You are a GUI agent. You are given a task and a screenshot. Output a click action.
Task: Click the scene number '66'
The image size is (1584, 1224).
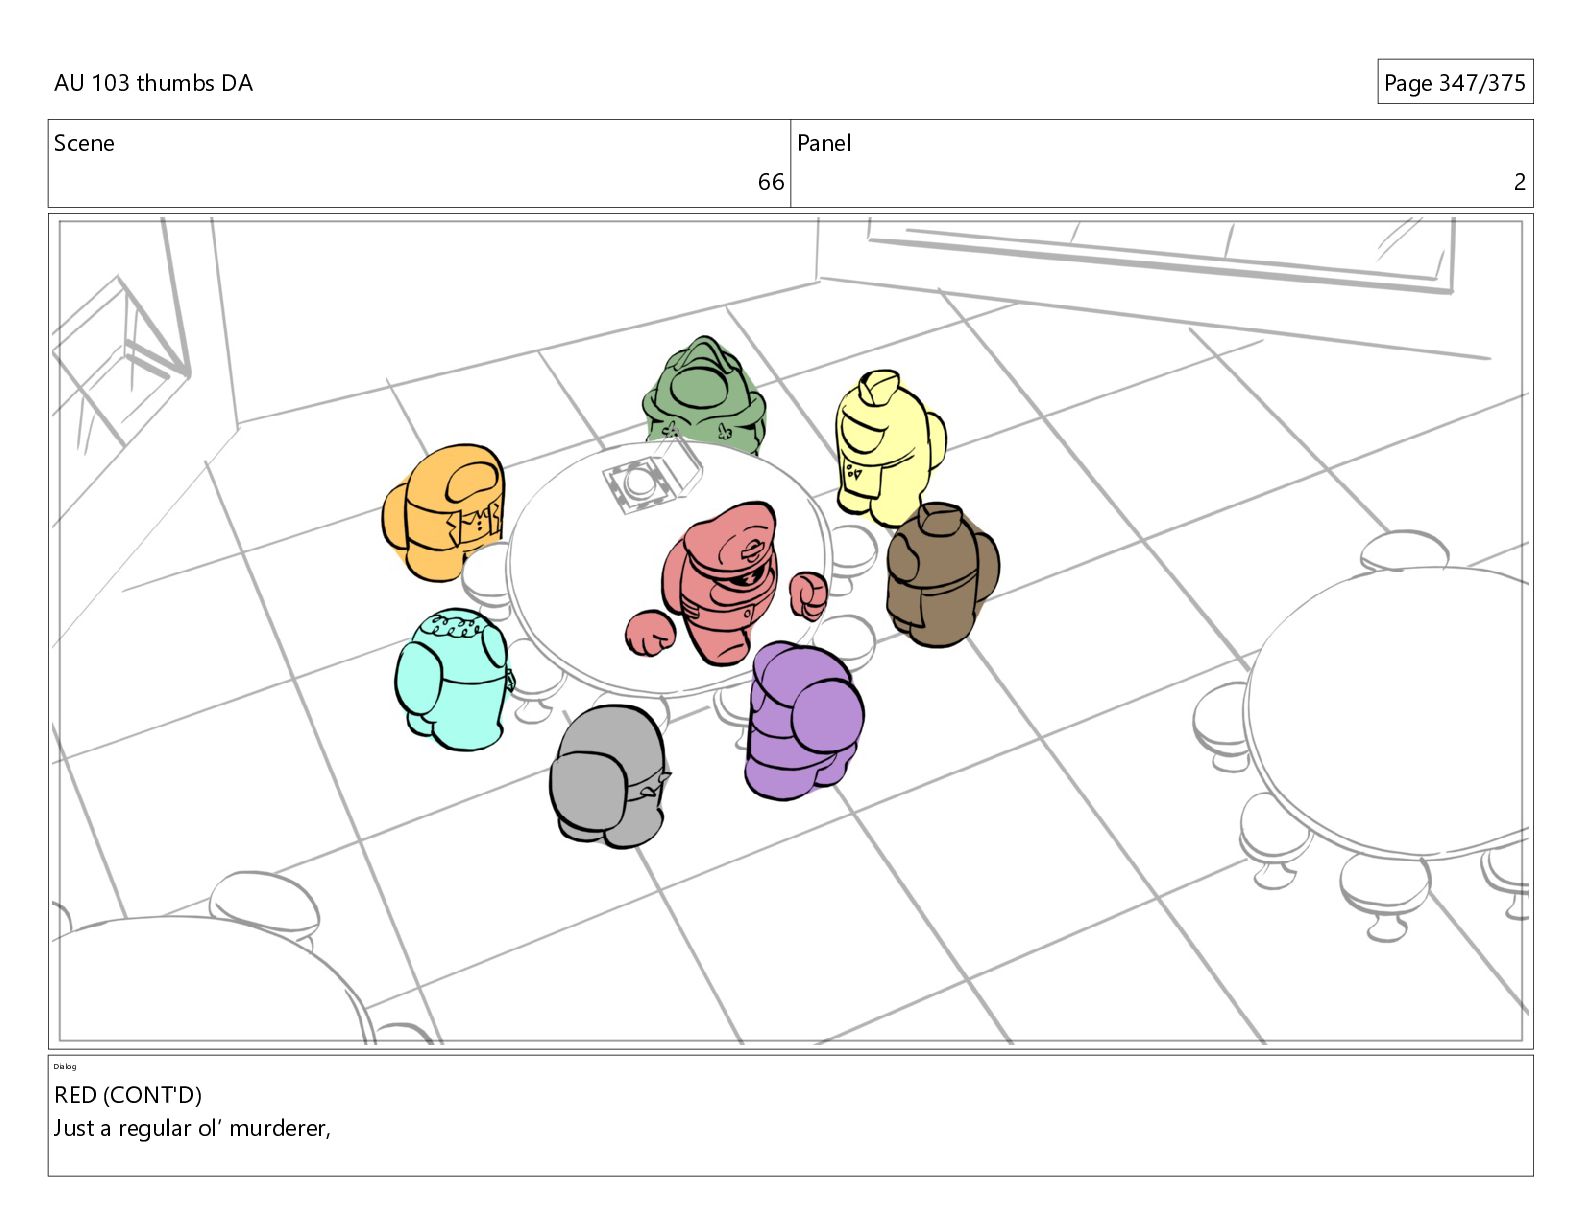[x=770, y=182]
